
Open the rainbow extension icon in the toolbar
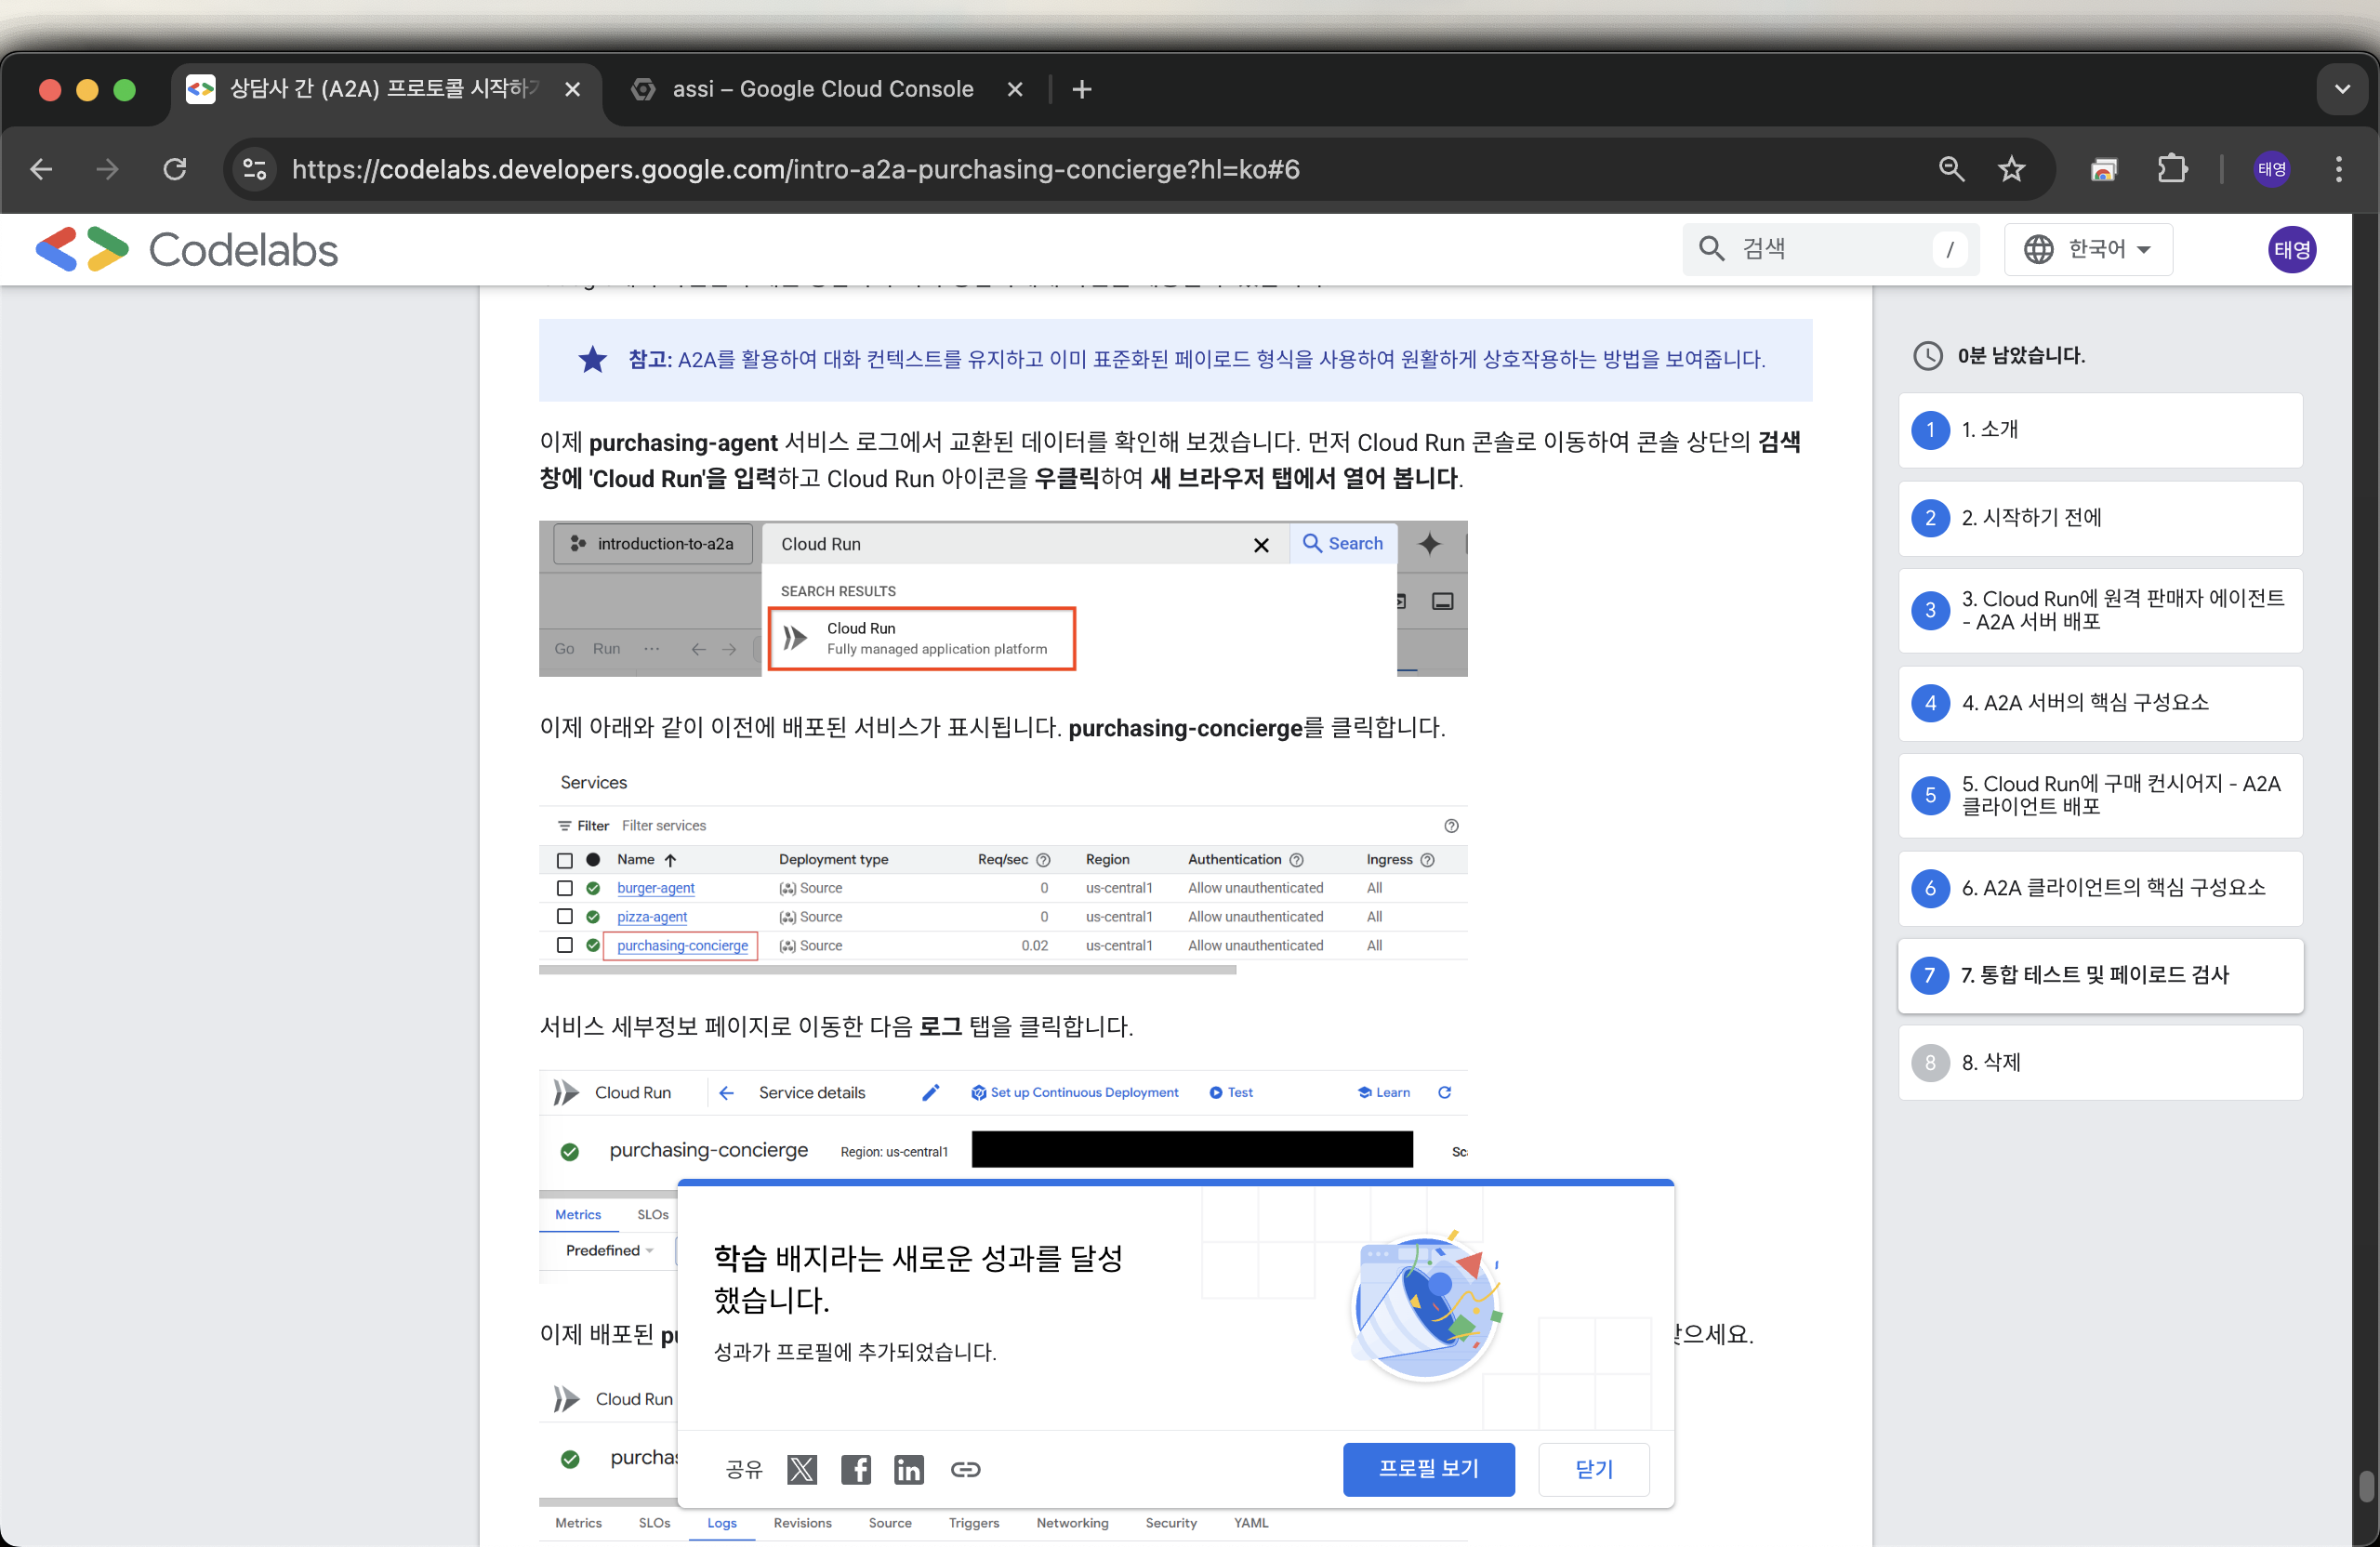[x=2104, y=169]
